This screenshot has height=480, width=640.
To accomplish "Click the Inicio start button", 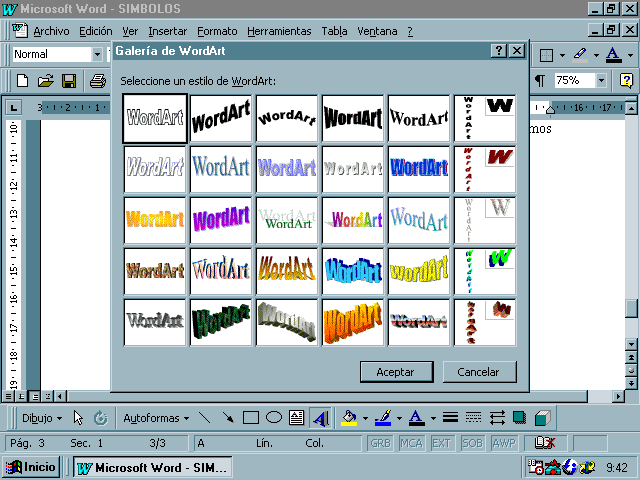I will click(31, 467).
